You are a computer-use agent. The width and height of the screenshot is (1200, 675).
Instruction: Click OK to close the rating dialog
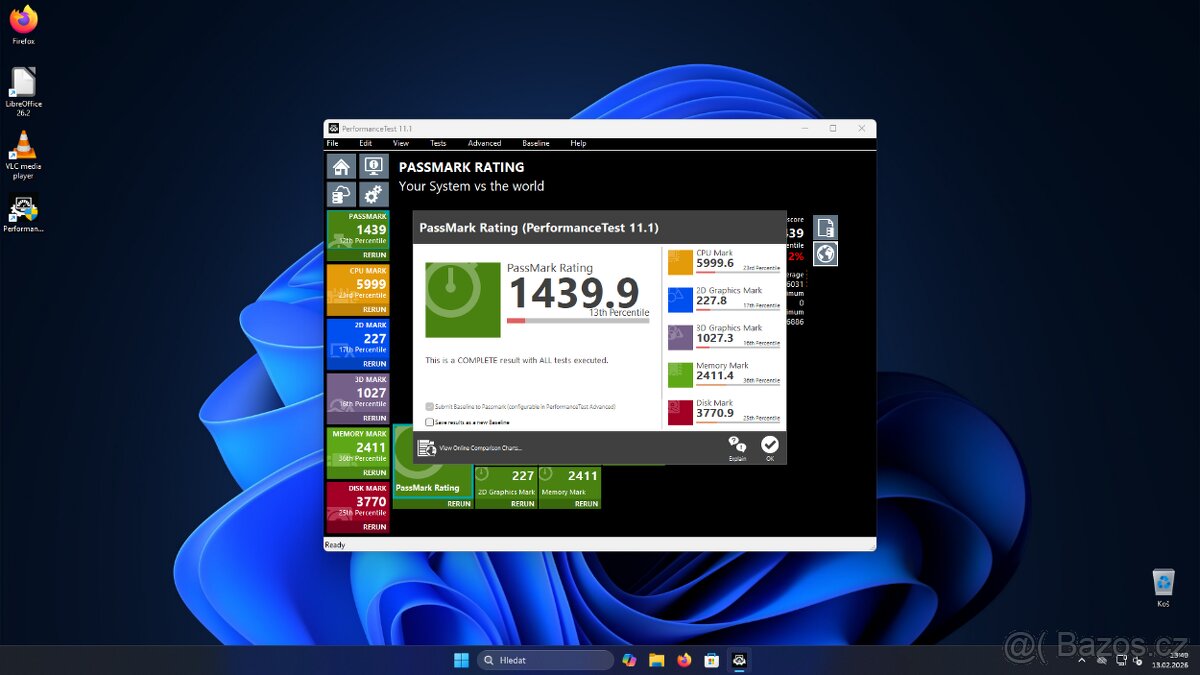point(770,443)
